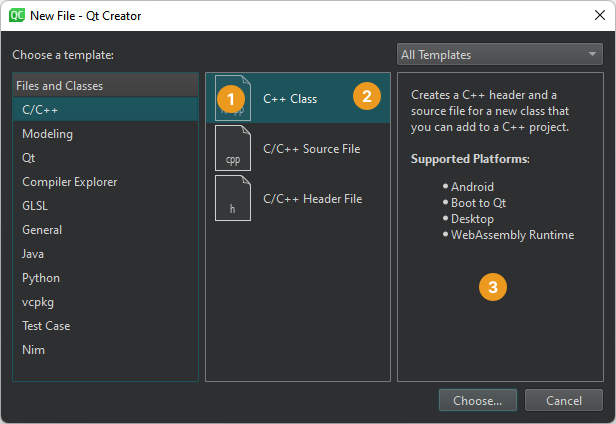
Task: Click the cpp source file icon
Action: (232, 148)
